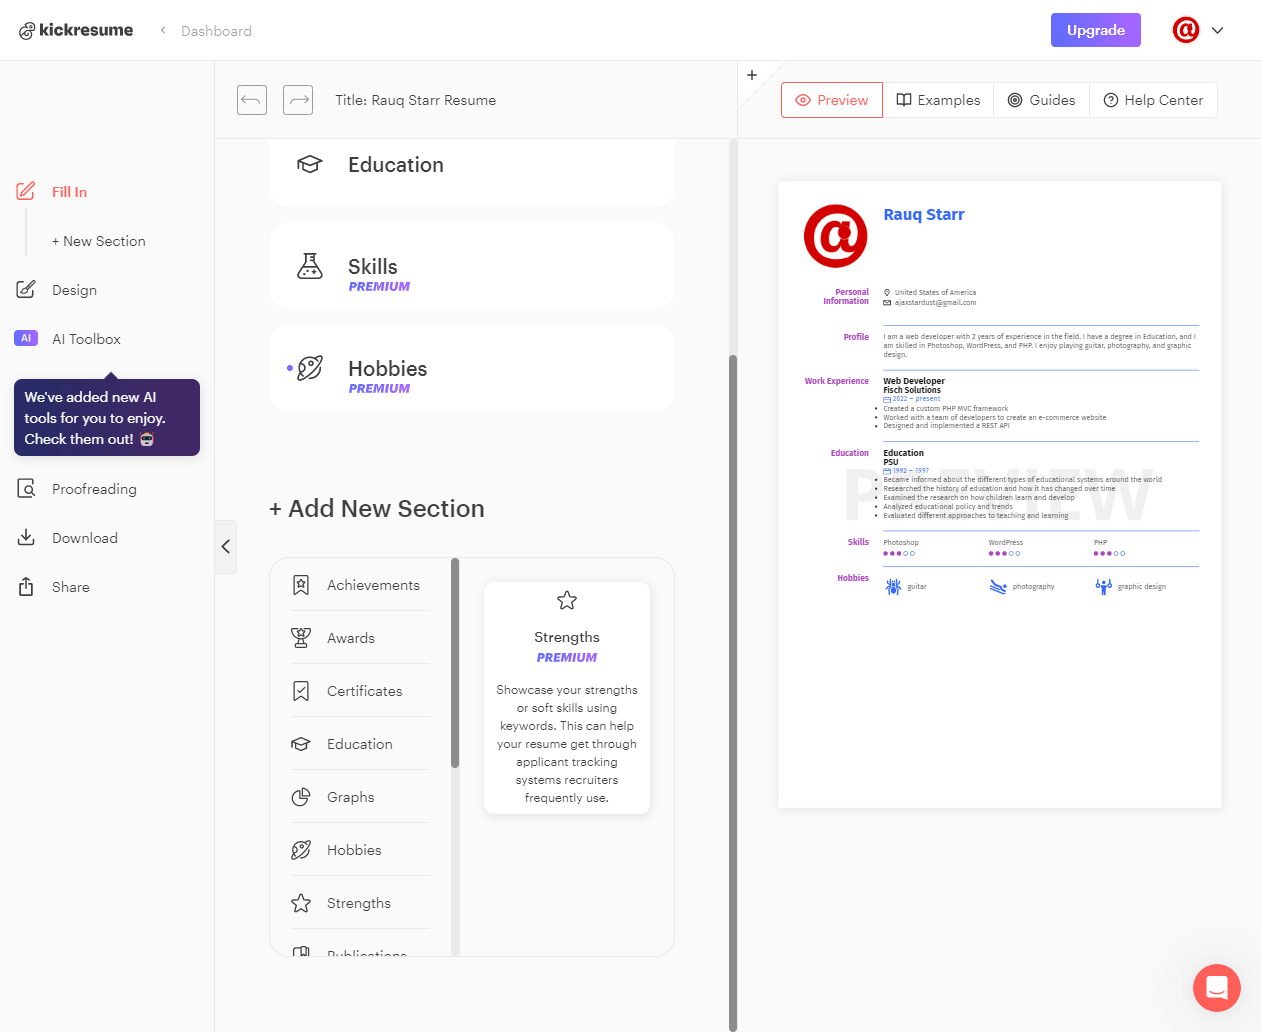Click the plus icon above preview
The image size is (1261, 1032).
coord(752,75)
